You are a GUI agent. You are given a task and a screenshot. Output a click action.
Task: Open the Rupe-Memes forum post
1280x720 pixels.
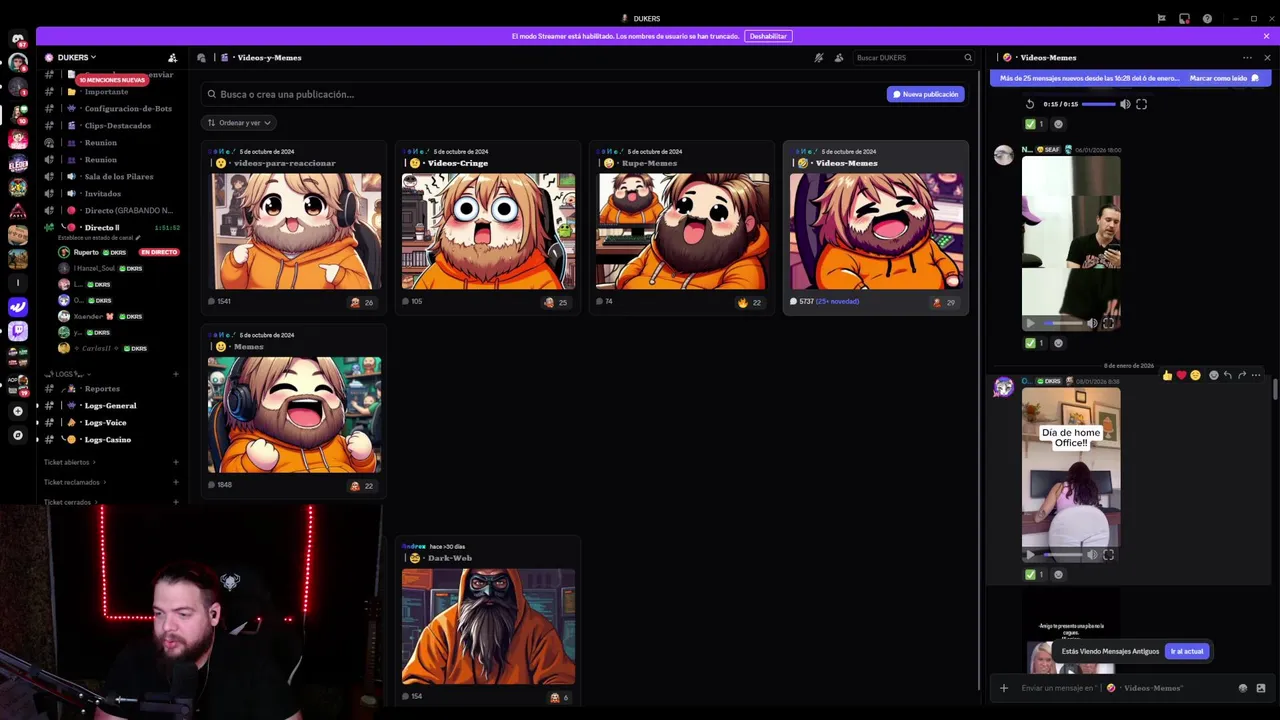pos(682,228)
